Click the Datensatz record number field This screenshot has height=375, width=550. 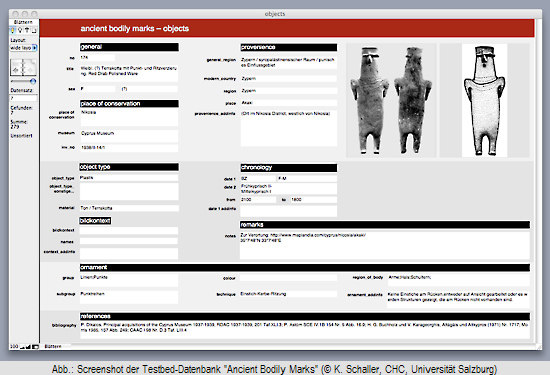(23, 98)
